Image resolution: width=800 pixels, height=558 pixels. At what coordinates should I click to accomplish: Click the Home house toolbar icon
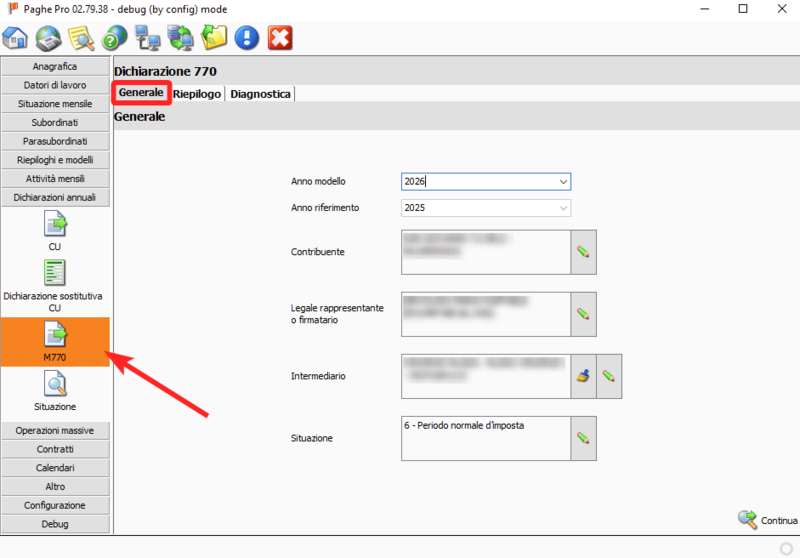[15, 38]
